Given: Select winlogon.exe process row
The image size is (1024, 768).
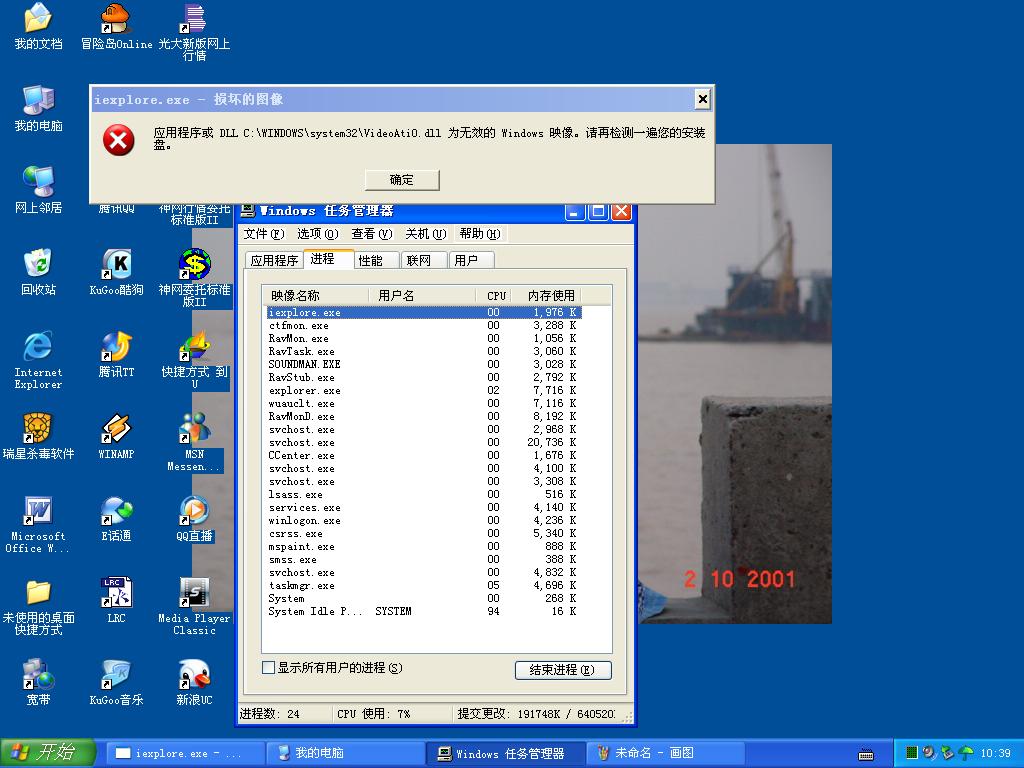Looking at the screenshot, I should click(x=423, y=520).
